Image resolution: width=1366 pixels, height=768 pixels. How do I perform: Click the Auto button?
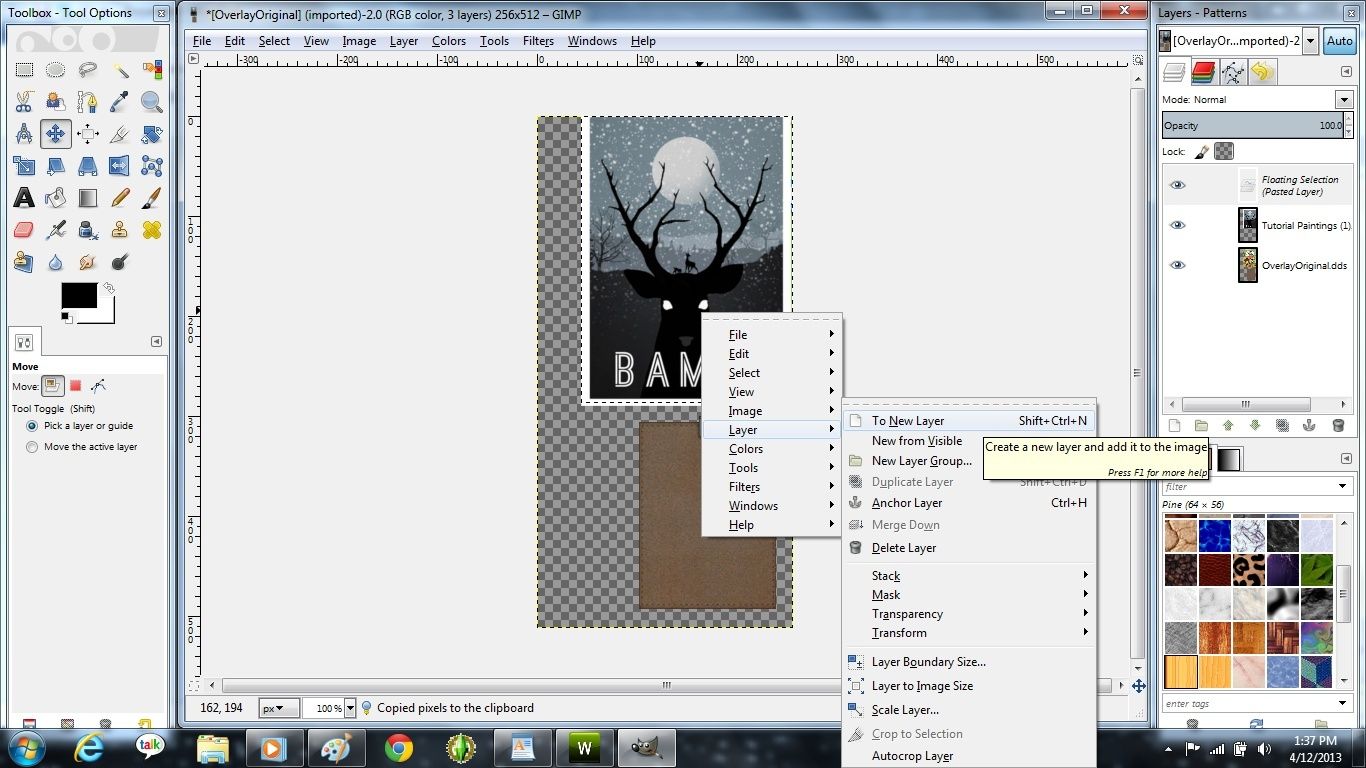pos(1339,41)
